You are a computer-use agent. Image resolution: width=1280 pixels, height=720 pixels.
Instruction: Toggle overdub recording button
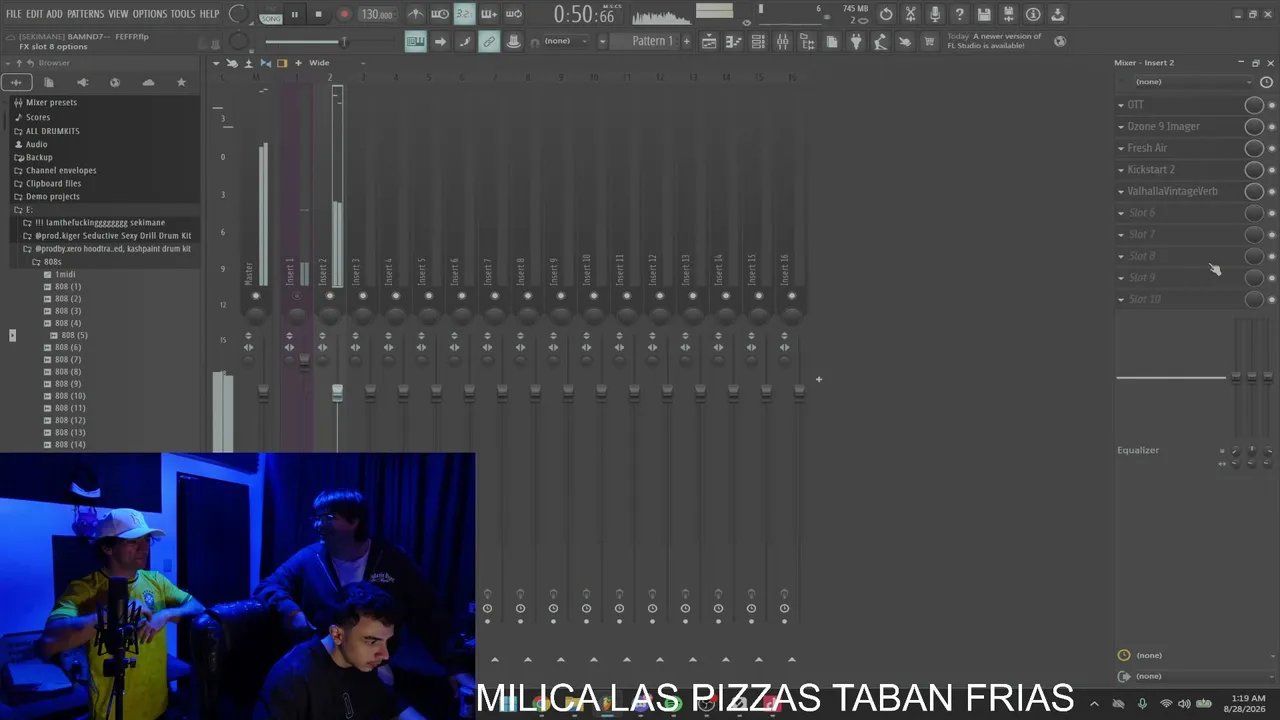[489, 14]
